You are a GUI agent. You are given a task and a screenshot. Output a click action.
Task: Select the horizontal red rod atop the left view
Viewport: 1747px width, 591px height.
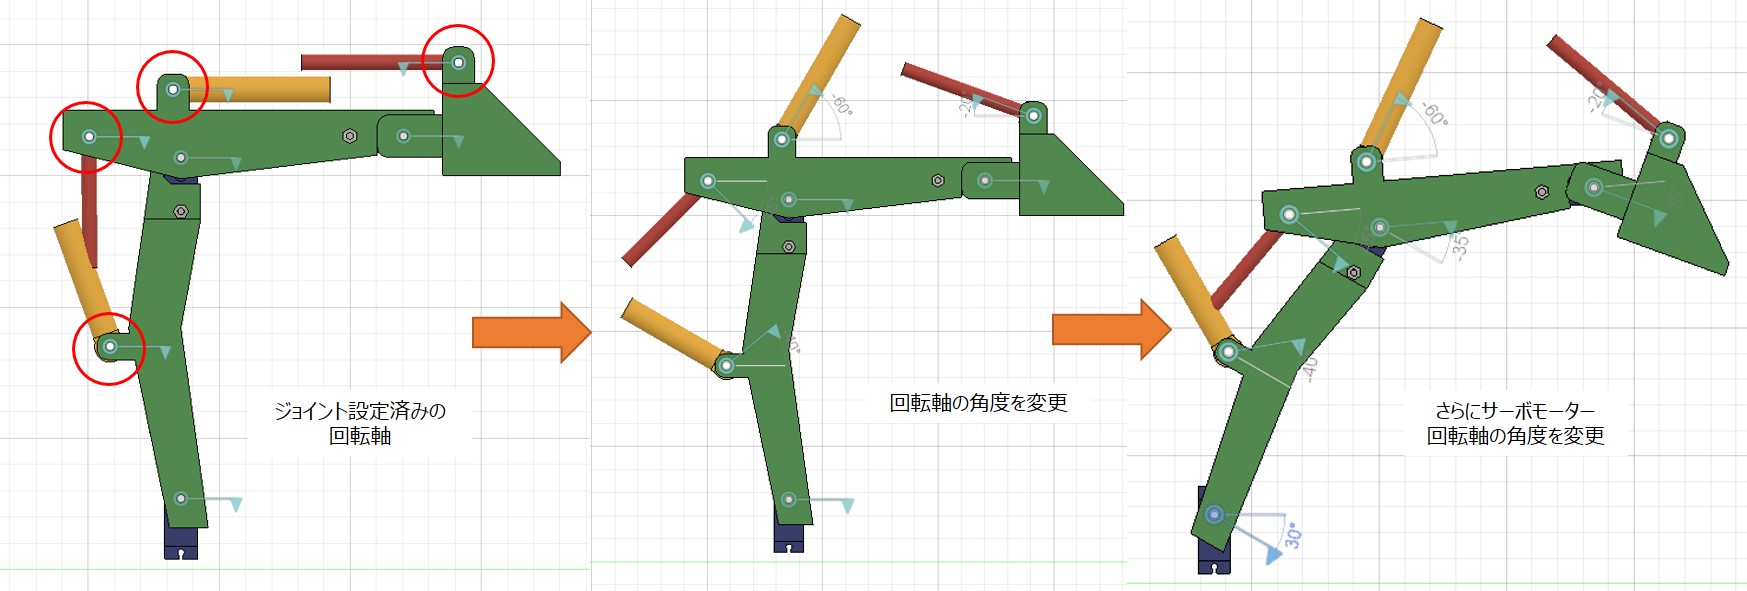(360, 62)
